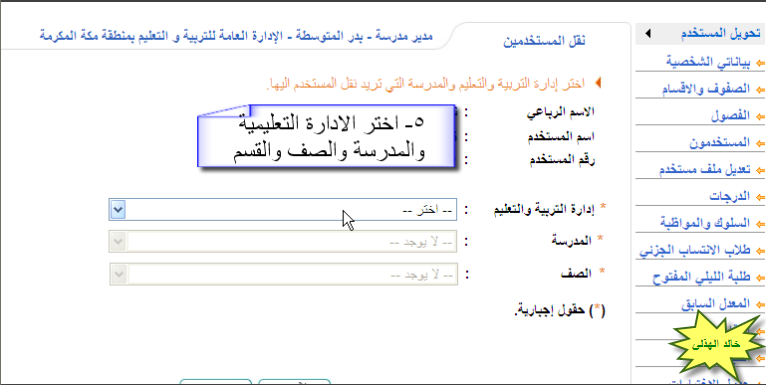Click the orange triangle before the instruction text
This screenshot has height=385, width=766.
pyautogui.click(x=597, y=82)
